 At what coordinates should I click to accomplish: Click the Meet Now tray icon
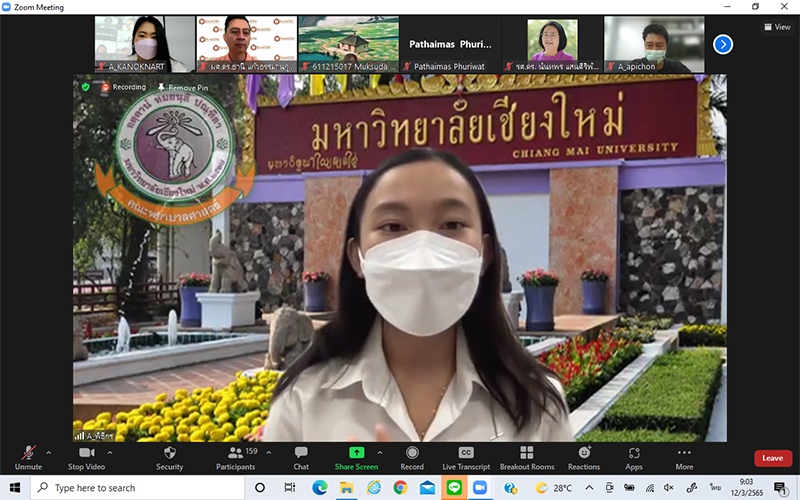[x=609, y=488]
